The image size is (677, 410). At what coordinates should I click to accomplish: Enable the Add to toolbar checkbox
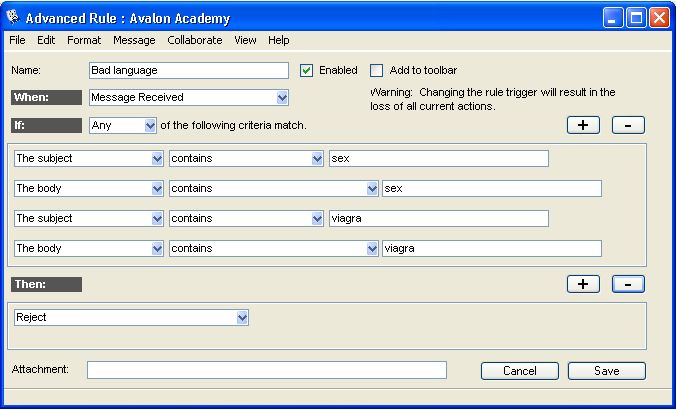coord(377,71)
